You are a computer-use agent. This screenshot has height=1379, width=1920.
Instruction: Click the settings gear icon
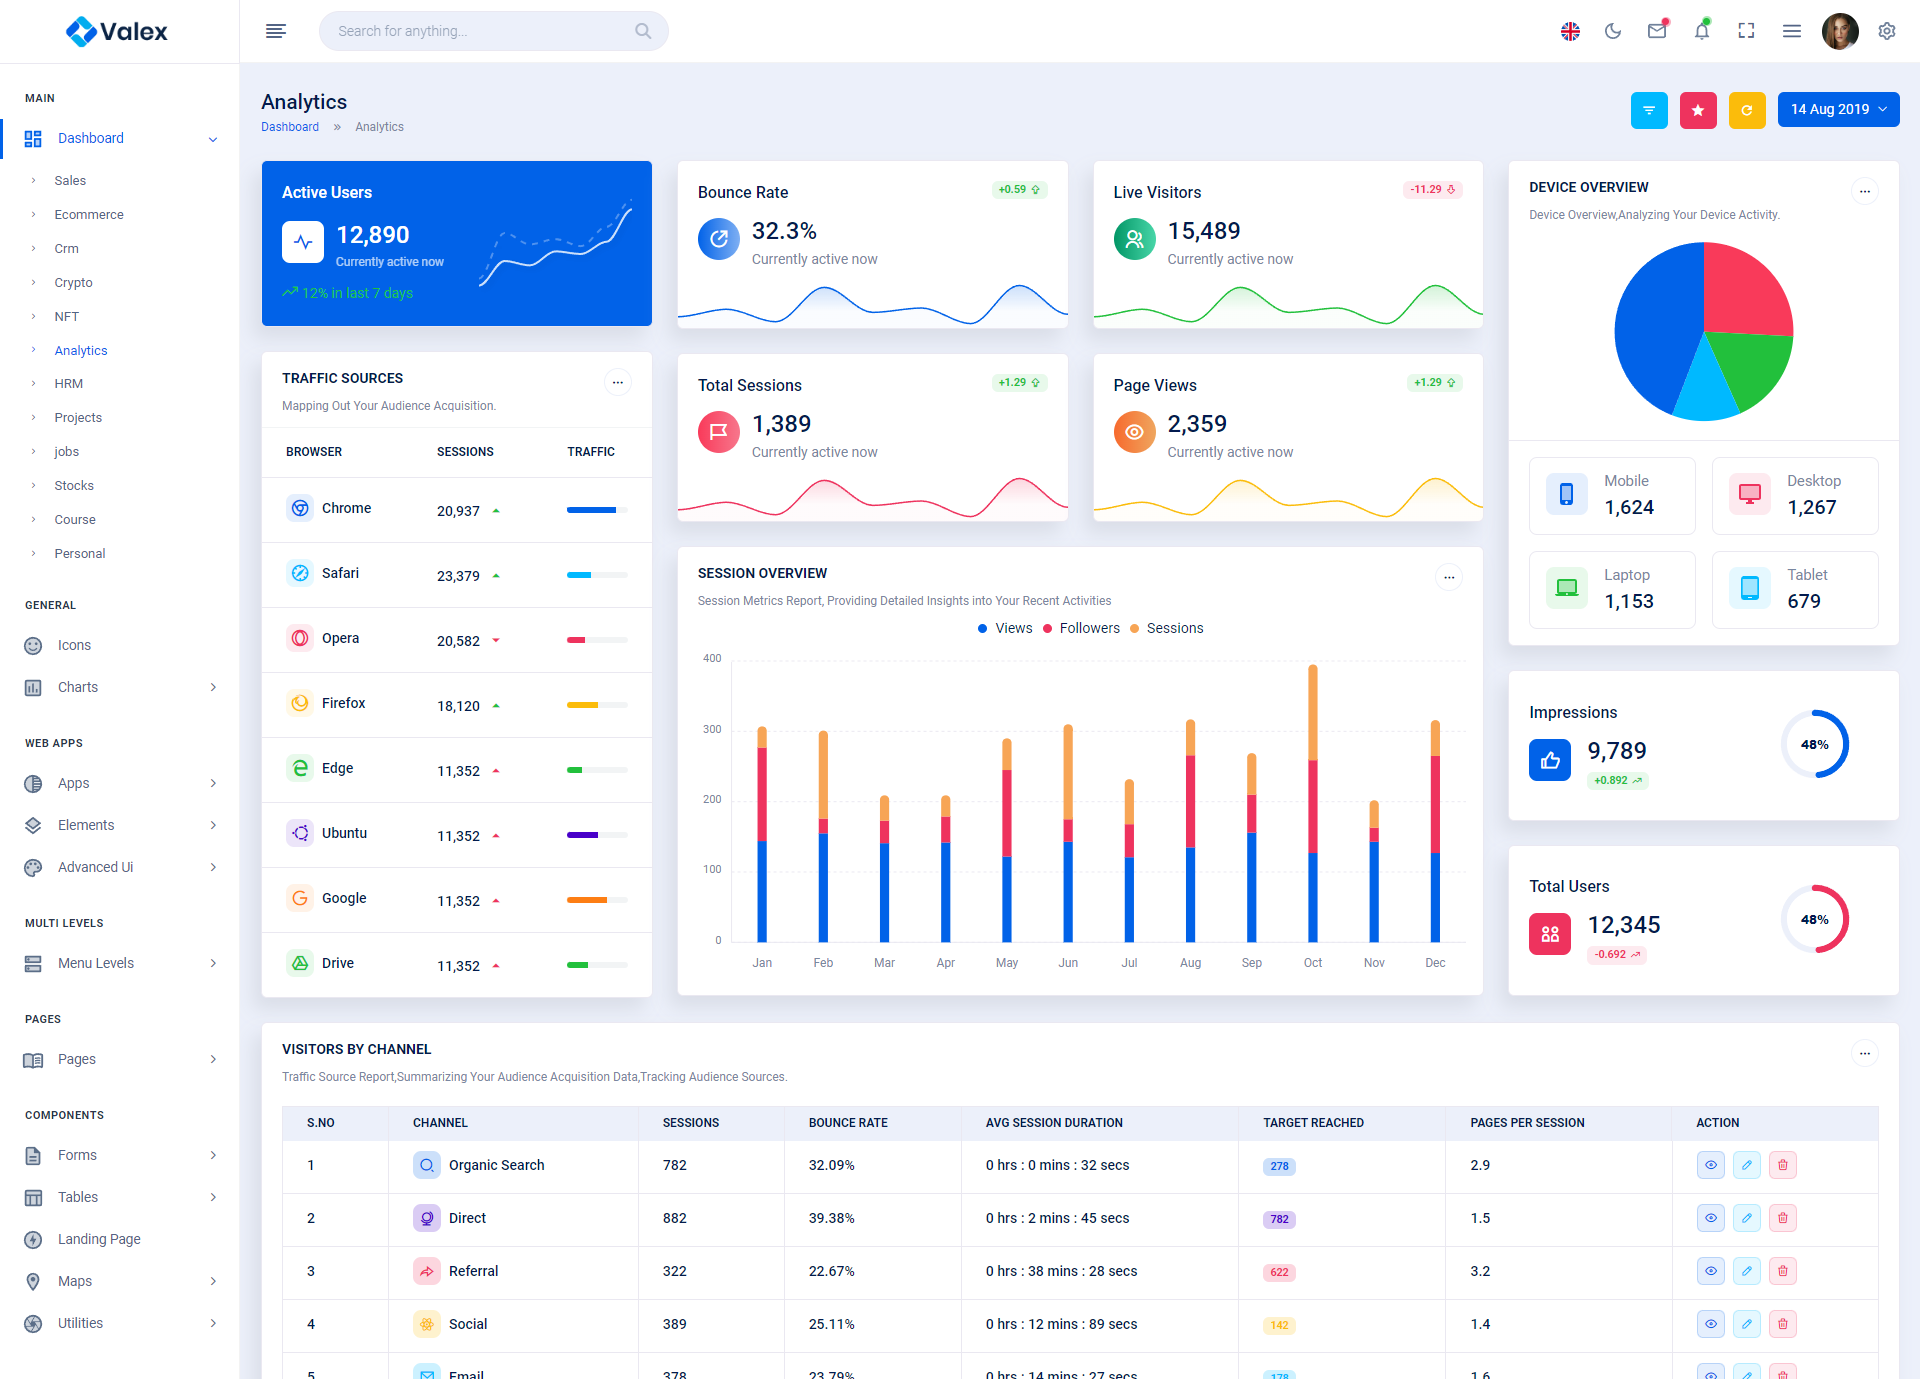[x=1887, y=31]
